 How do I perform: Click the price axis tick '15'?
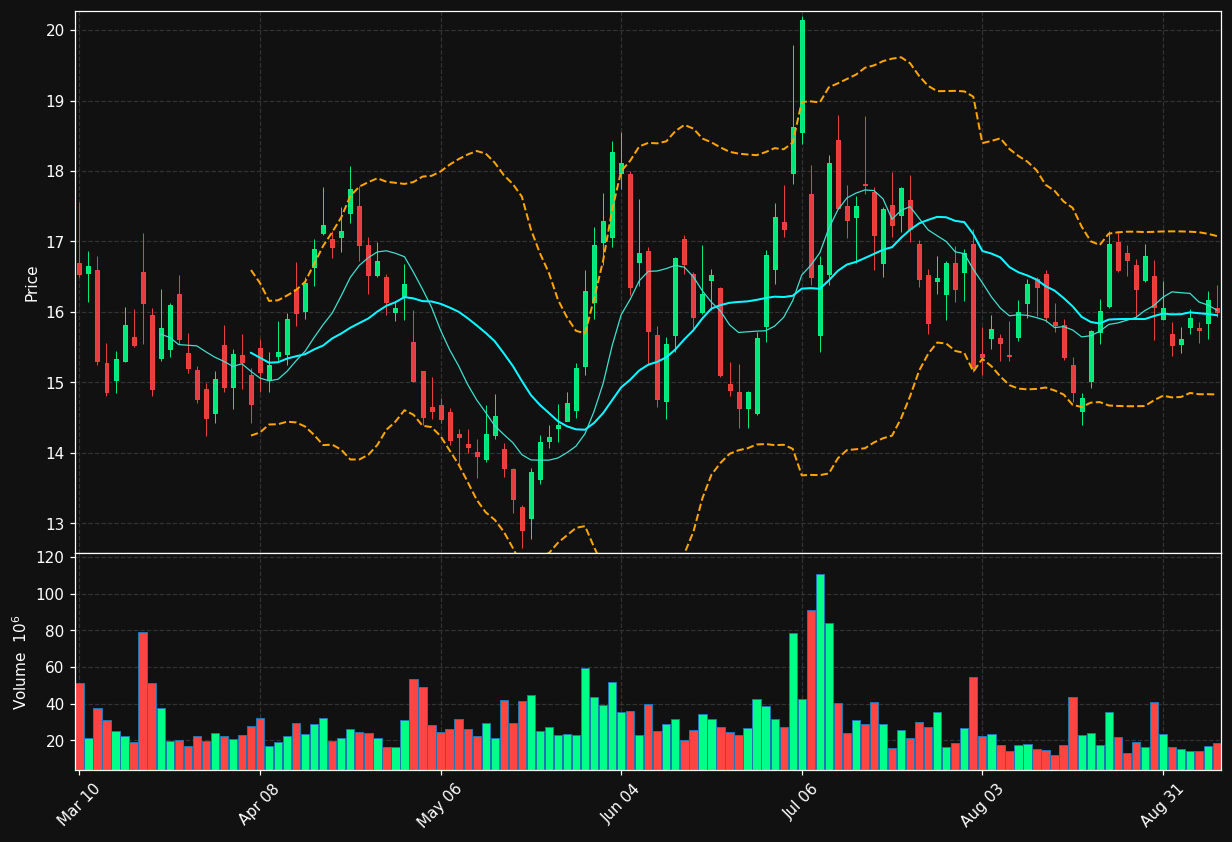pos(55,383)
